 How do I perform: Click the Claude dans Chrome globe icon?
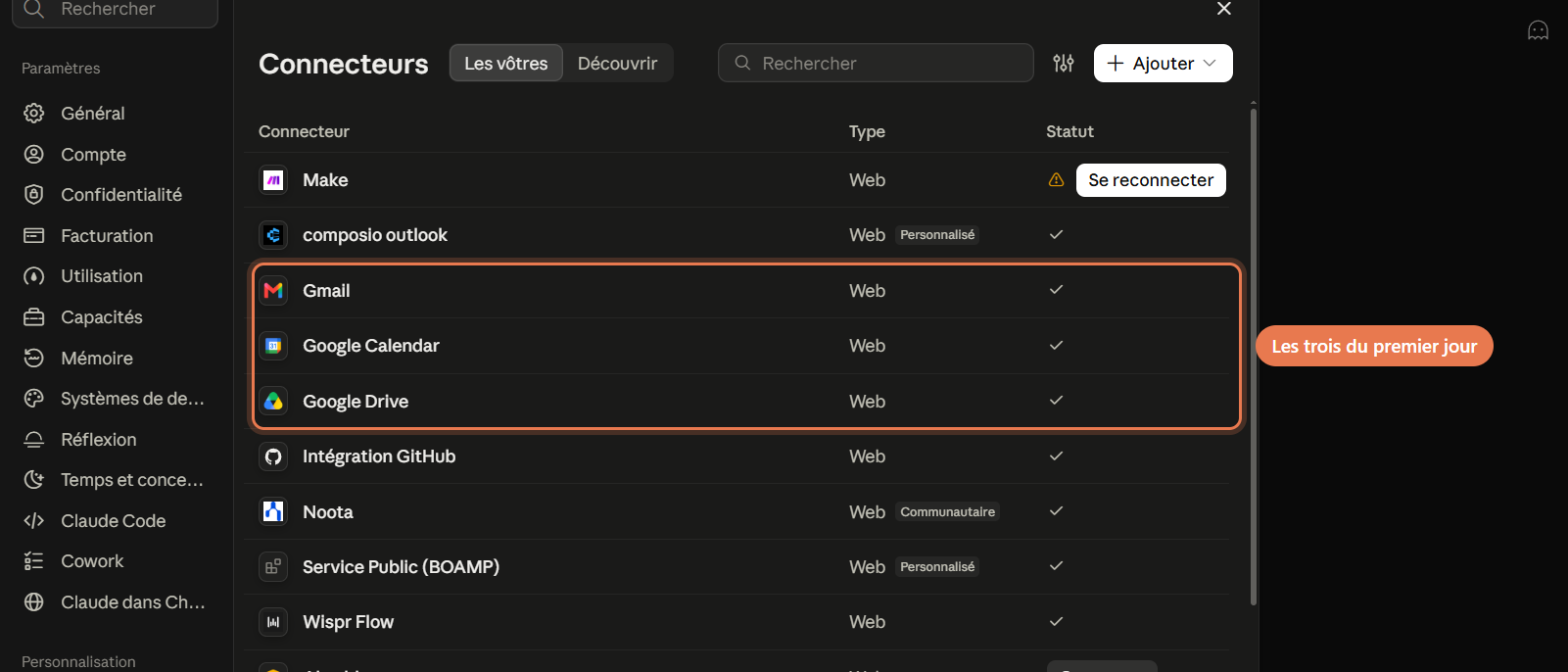34,602
